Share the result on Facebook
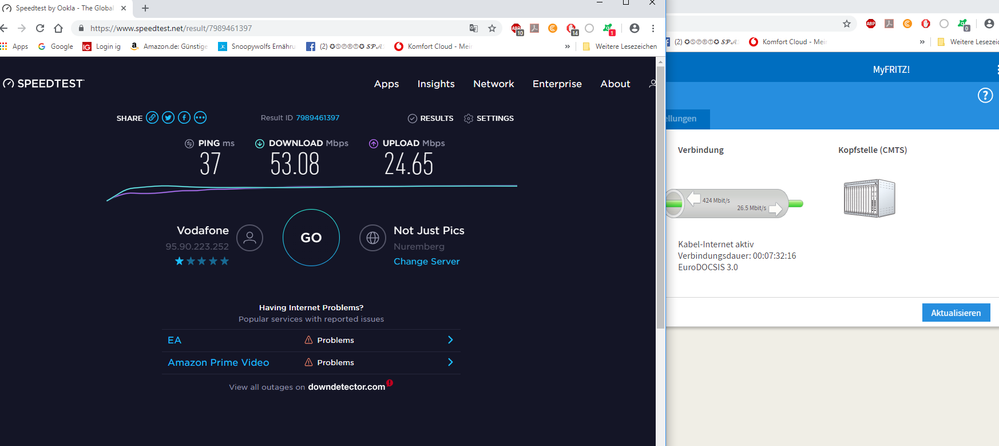The image size is (999, 446). [x=184, y=118]
